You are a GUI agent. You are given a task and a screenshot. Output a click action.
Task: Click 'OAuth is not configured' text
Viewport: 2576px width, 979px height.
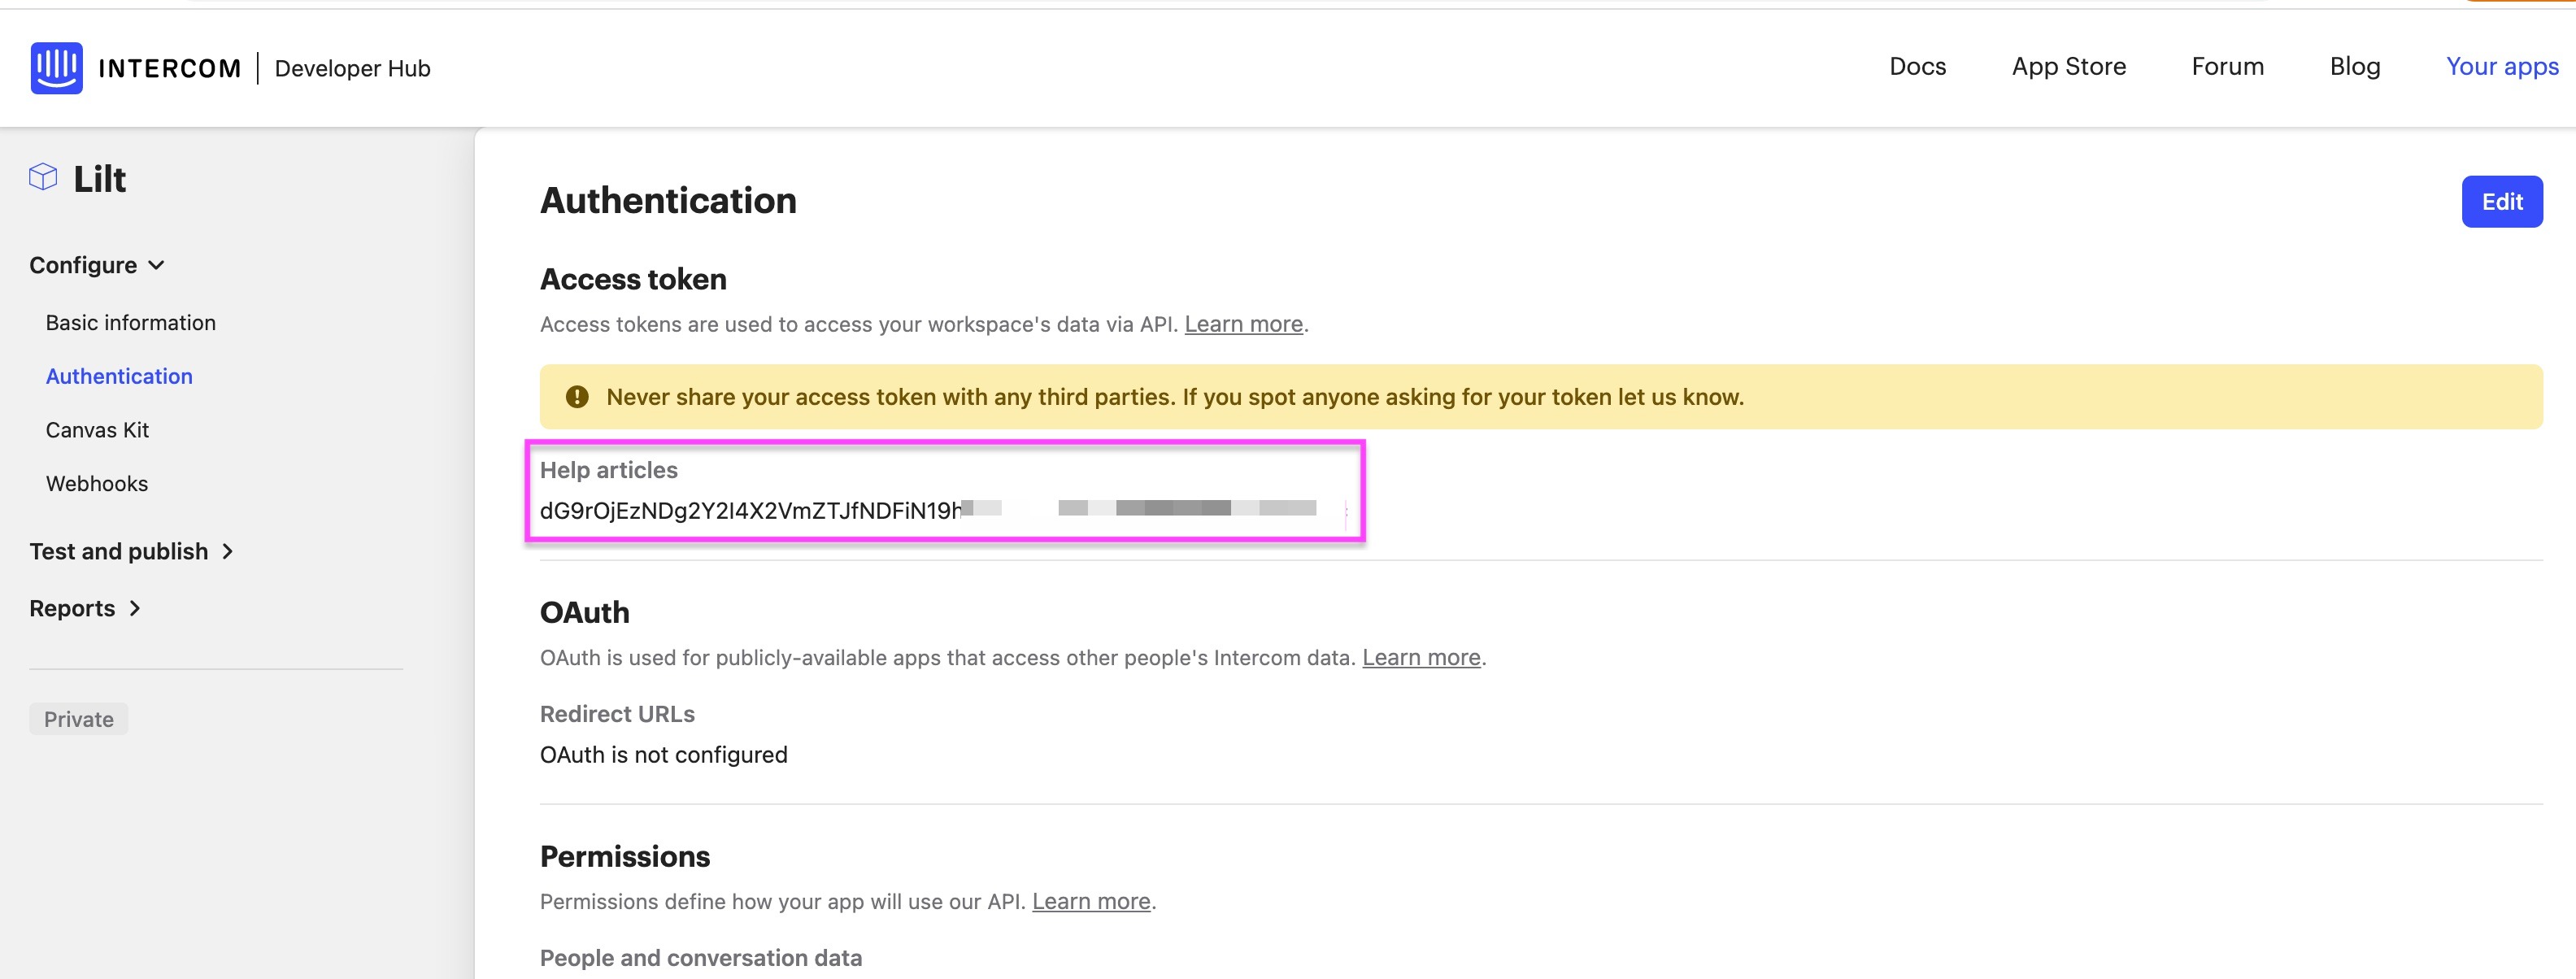(x=663, y=754)
